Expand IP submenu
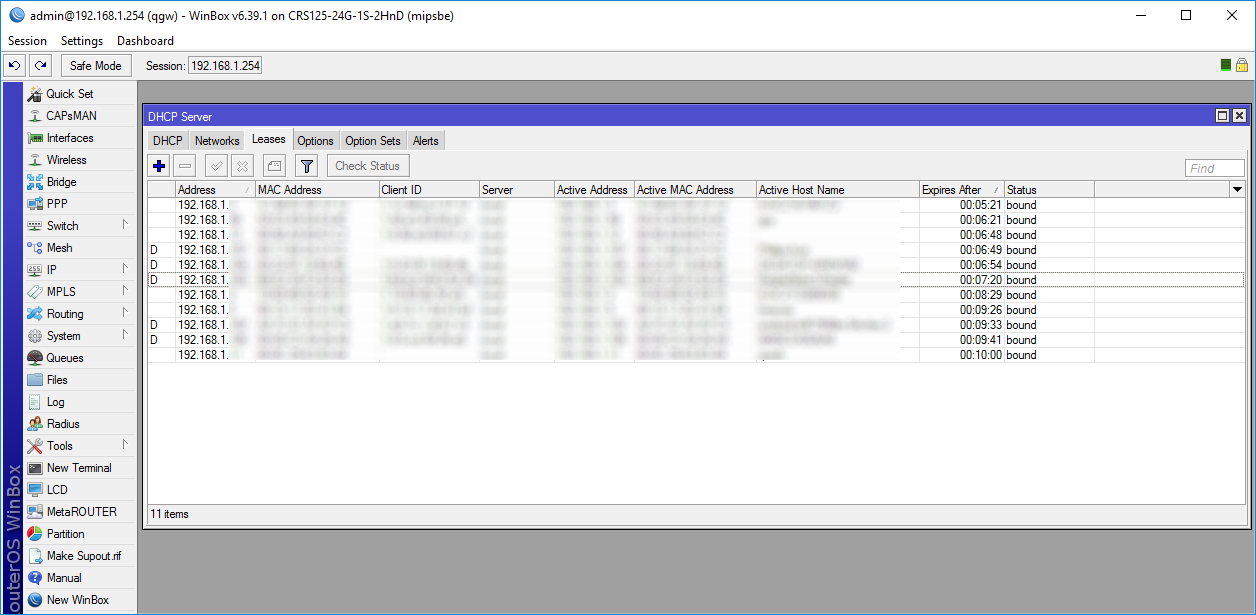 click(80, 270)
